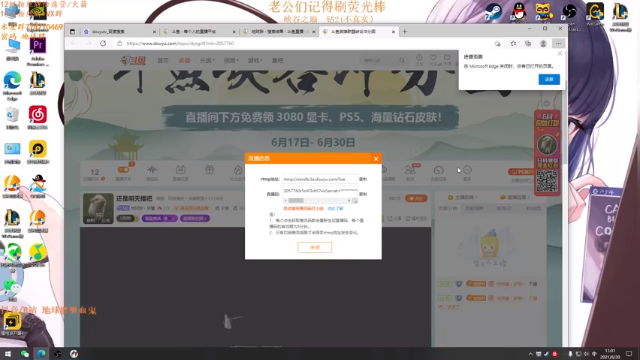Open 直播 in Douyu navigation

pos(184,60)
